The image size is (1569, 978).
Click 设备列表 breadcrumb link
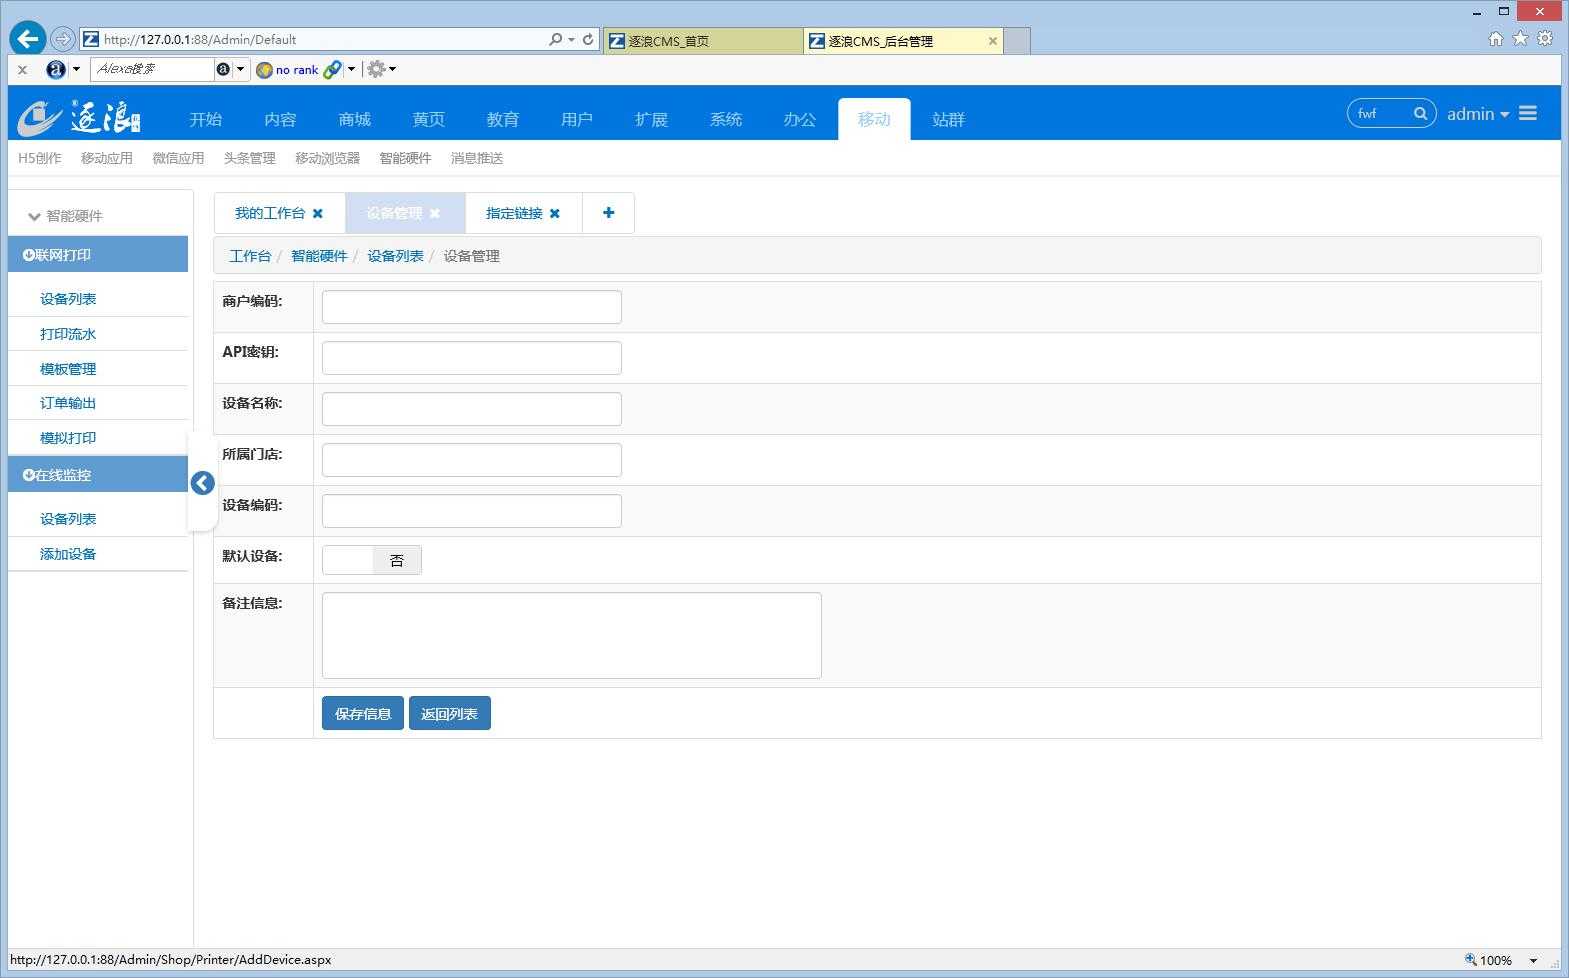tap(395, 256)
